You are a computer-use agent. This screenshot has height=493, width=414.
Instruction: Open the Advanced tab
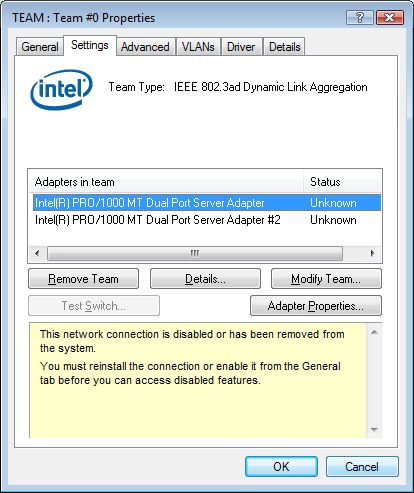(x=145, y=47)
